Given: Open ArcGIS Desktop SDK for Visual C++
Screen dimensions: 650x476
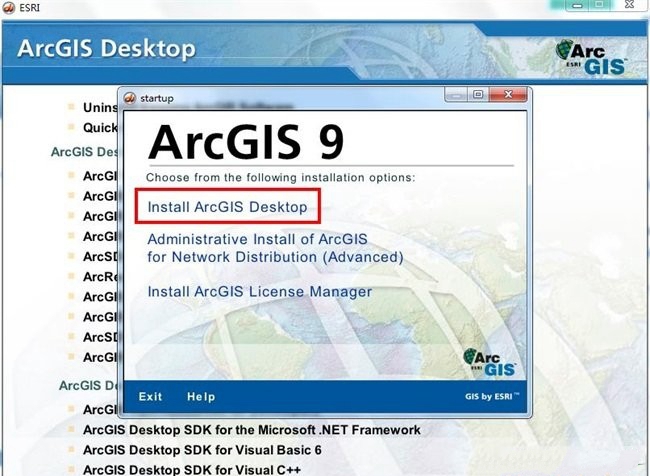Looking at the screenshot, I should [x=192, y=470].
